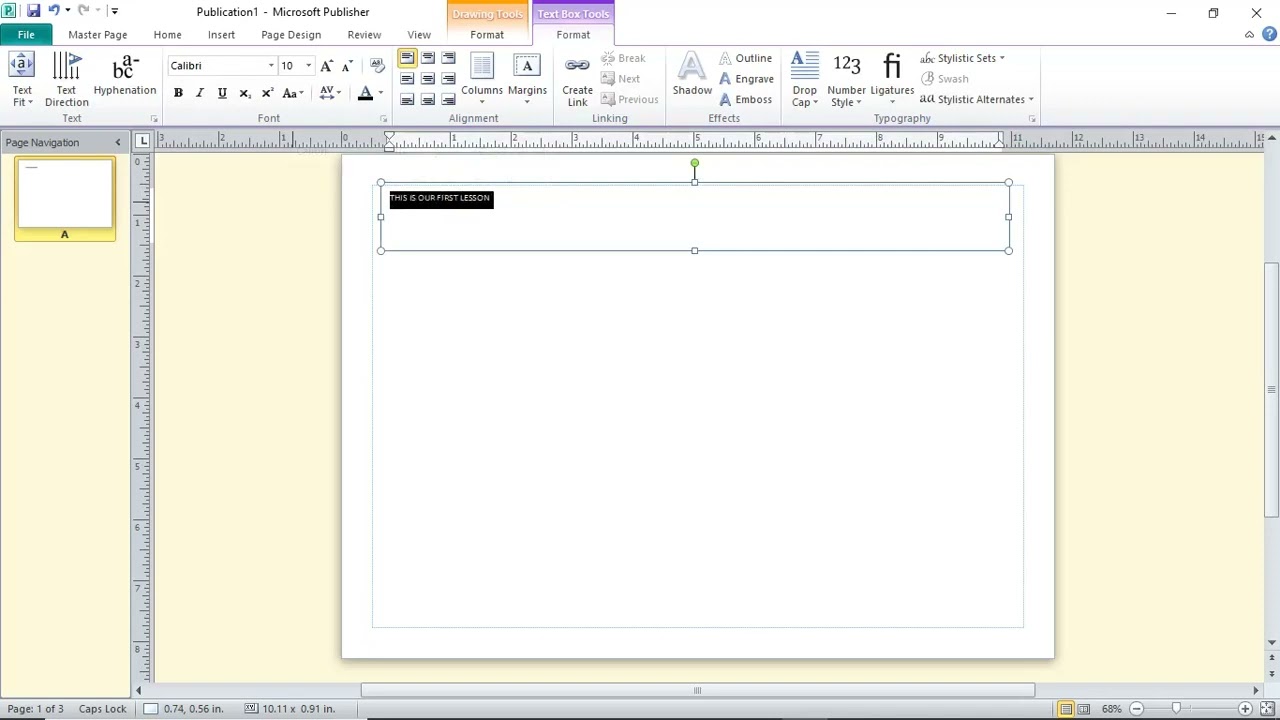Switch to Page Design tab

(291, 35)
